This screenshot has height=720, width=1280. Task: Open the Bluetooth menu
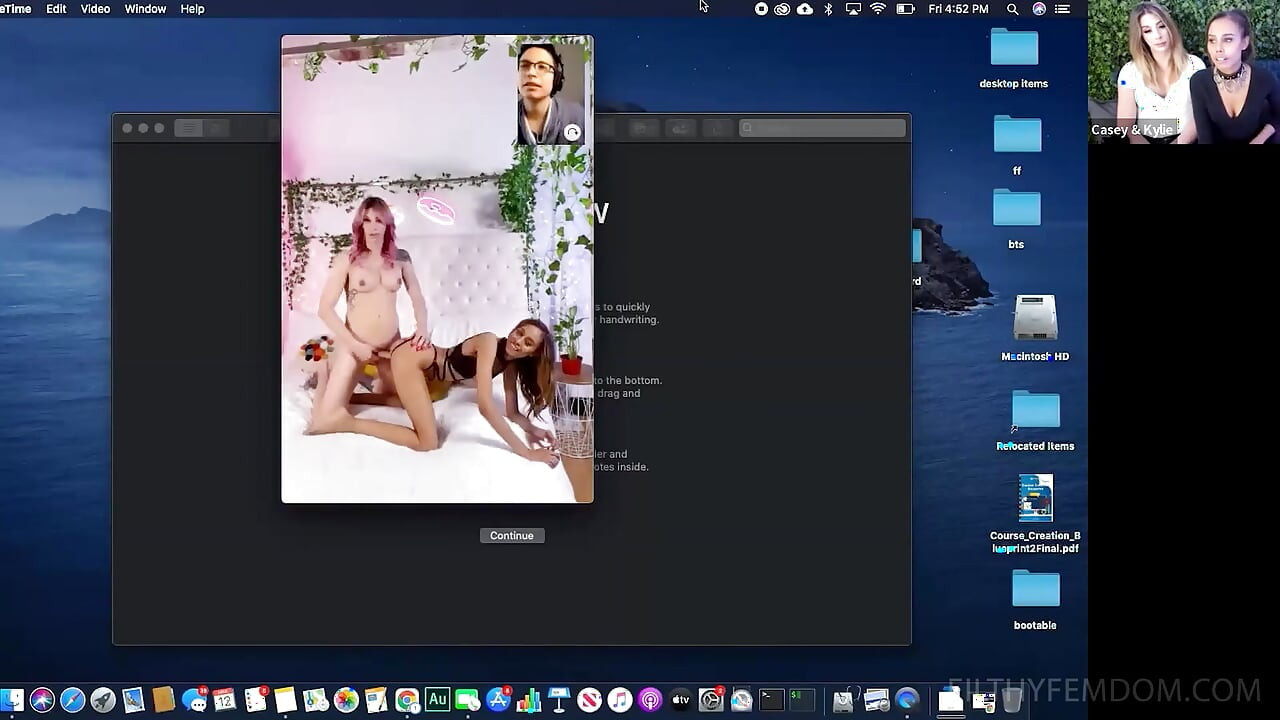[828, 8]
